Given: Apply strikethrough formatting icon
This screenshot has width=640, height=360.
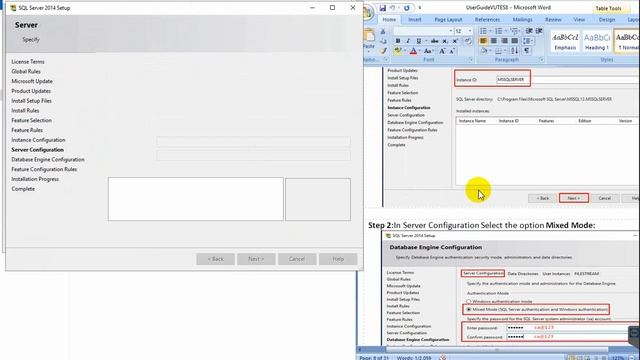Looking at the screenshot, I should click(x=435, y=41).
